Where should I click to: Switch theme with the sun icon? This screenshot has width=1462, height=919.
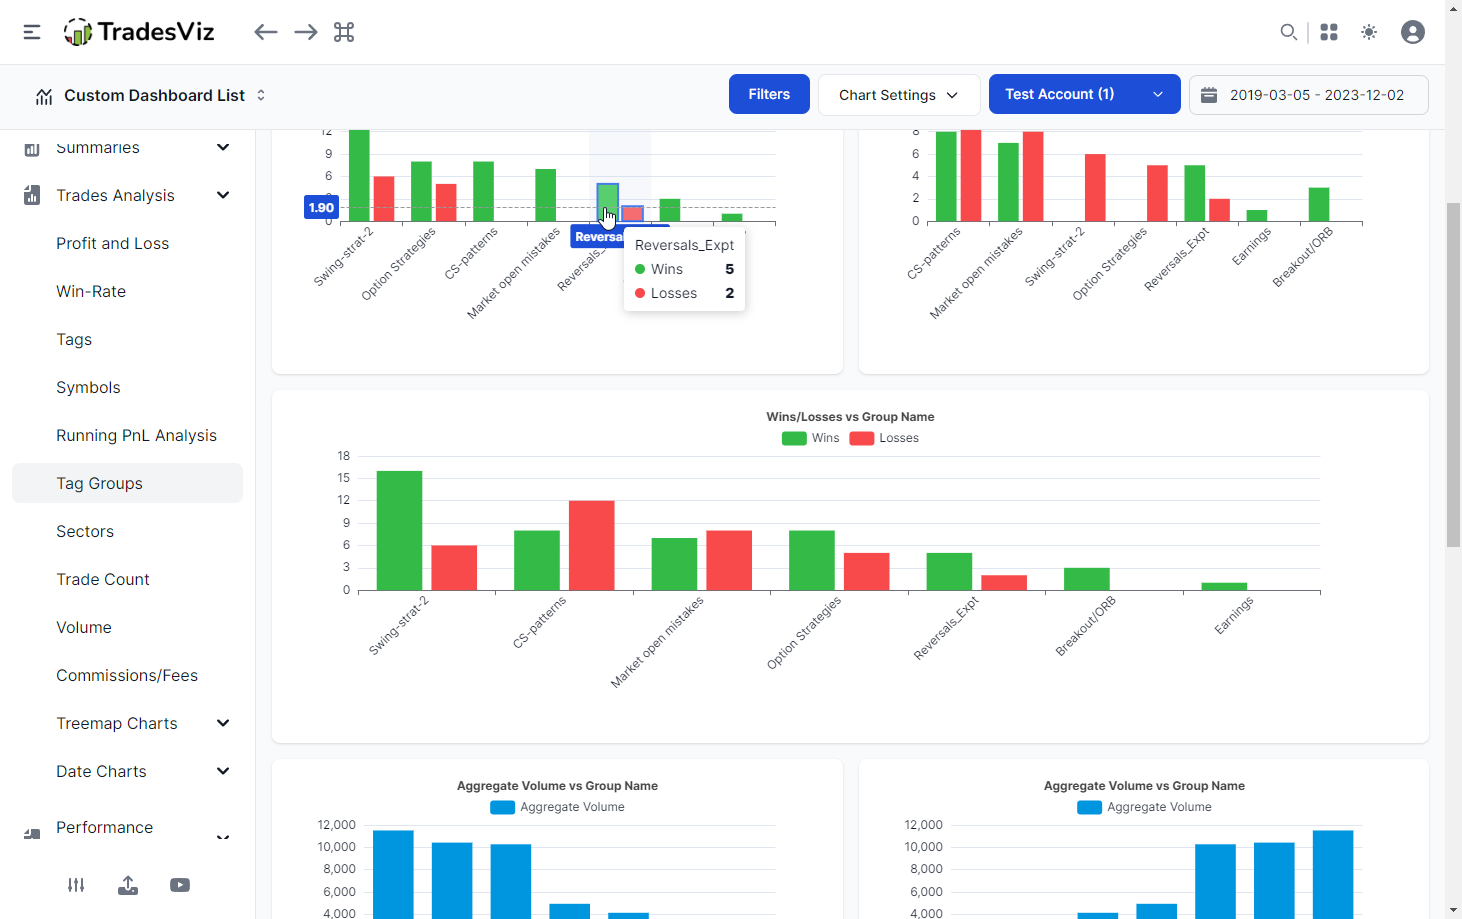(x=1369, y=32)
